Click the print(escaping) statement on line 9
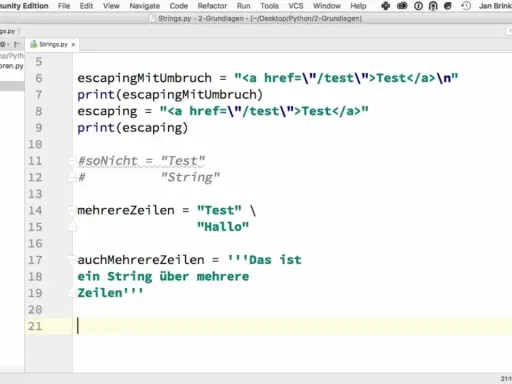 (x=133, y=128)
